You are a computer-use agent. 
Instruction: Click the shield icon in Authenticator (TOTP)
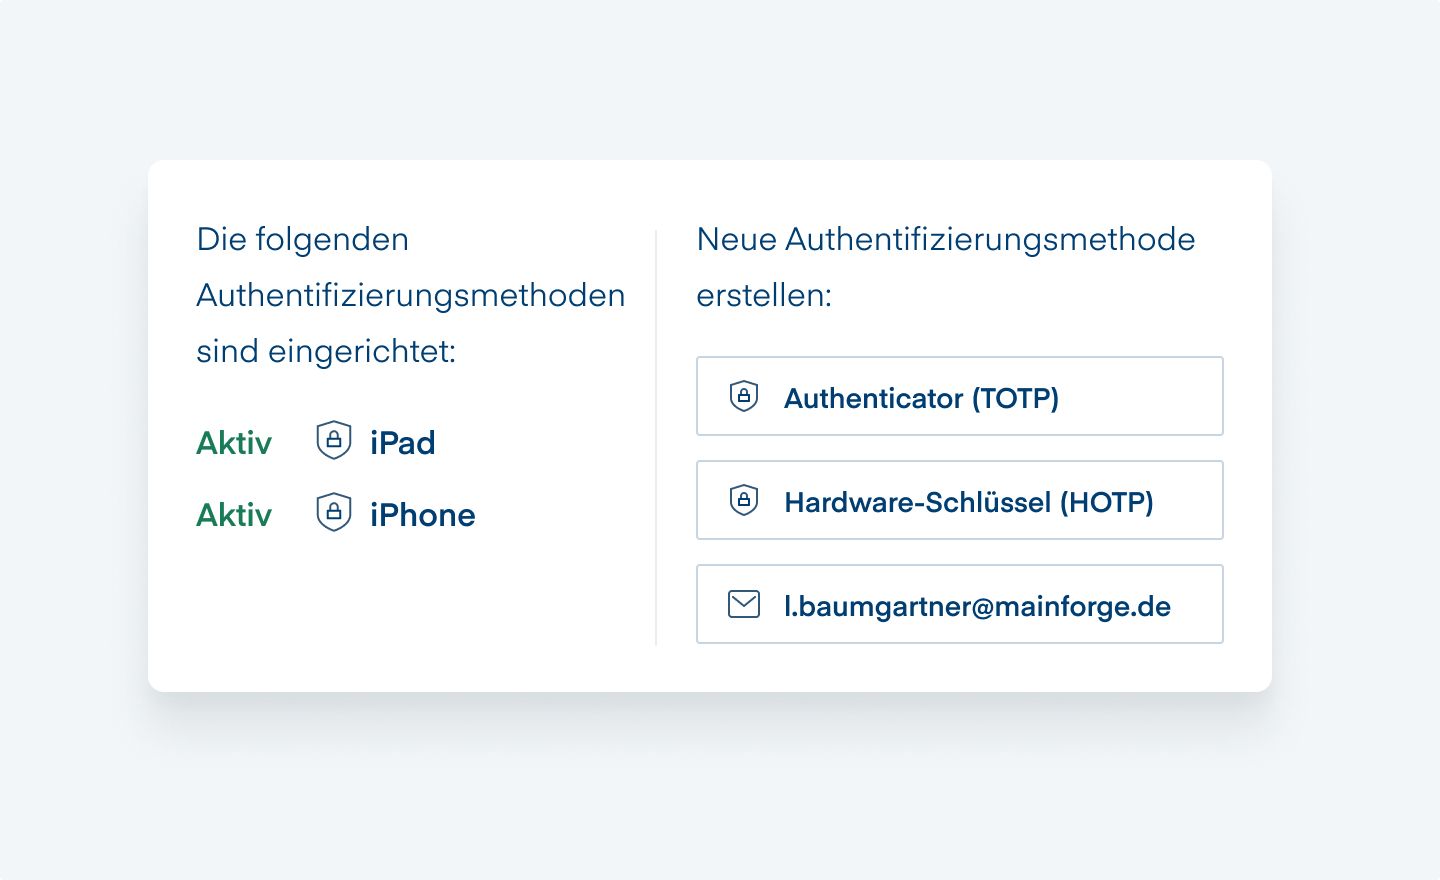click(744, 396)
